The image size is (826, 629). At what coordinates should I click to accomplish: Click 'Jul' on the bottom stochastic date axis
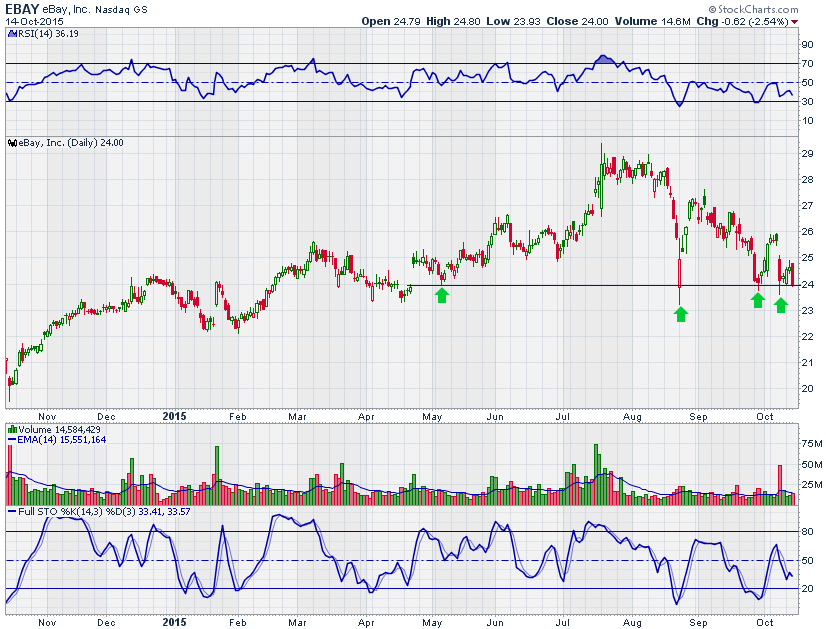pyautogui.click(x=563, y=623)
